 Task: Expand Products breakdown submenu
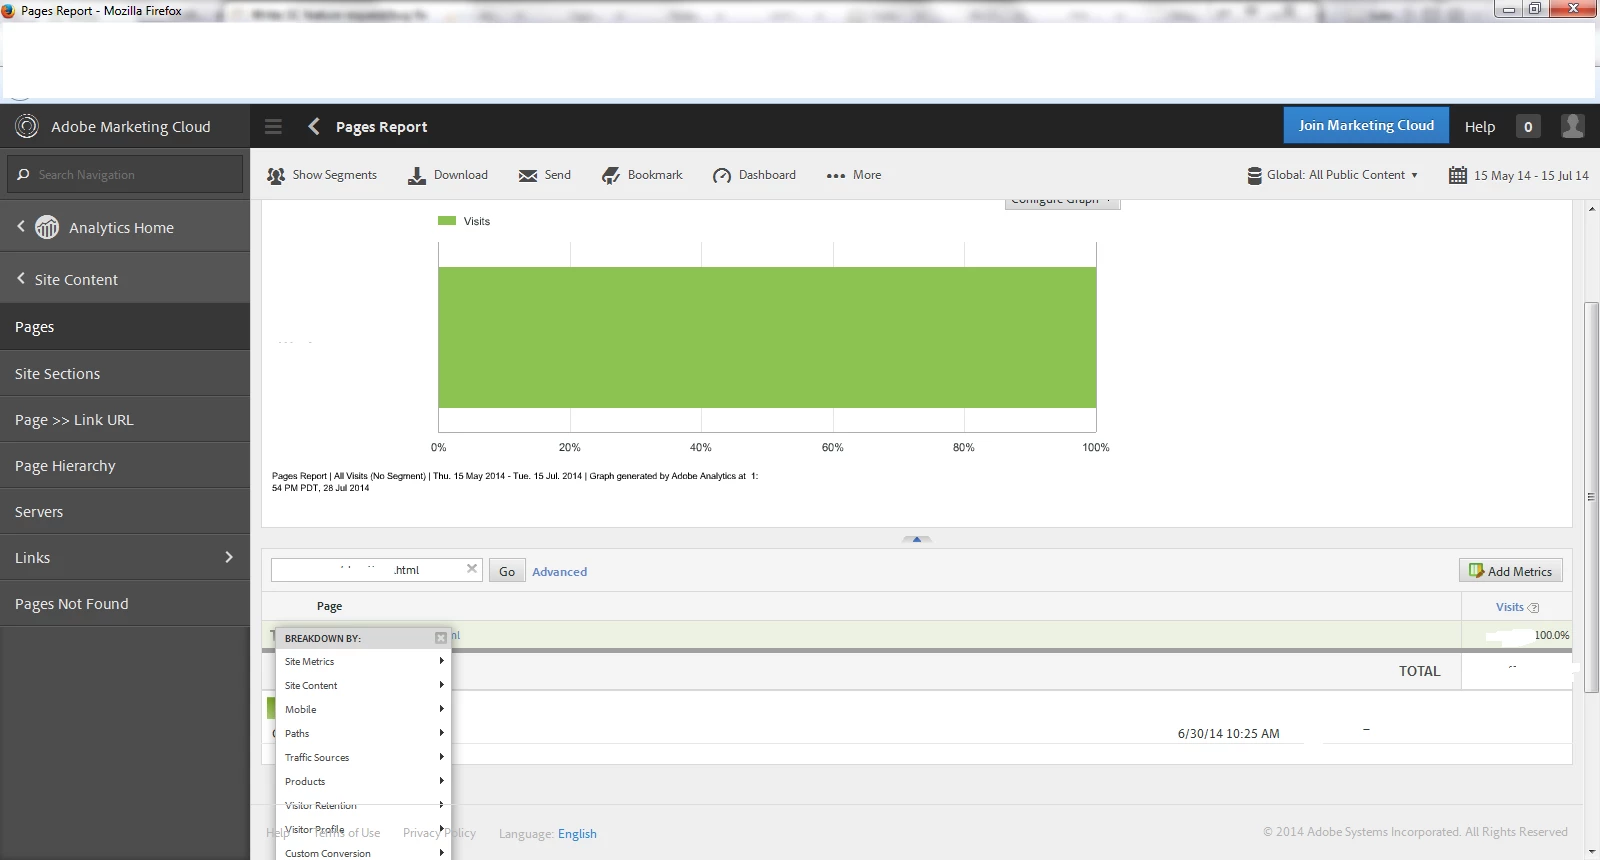pos(363,781)
